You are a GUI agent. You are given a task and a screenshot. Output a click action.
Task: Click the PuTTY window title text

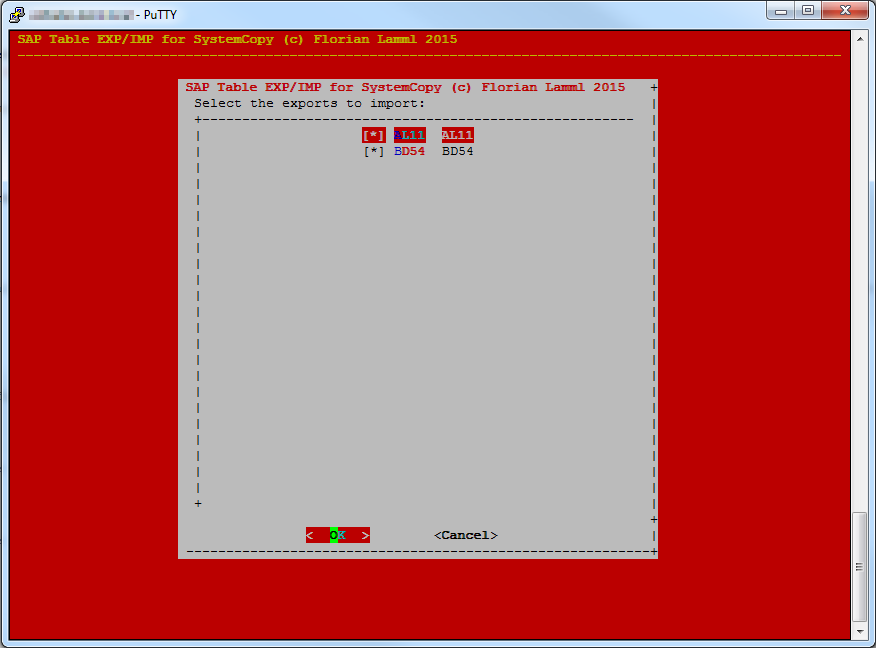103,15
